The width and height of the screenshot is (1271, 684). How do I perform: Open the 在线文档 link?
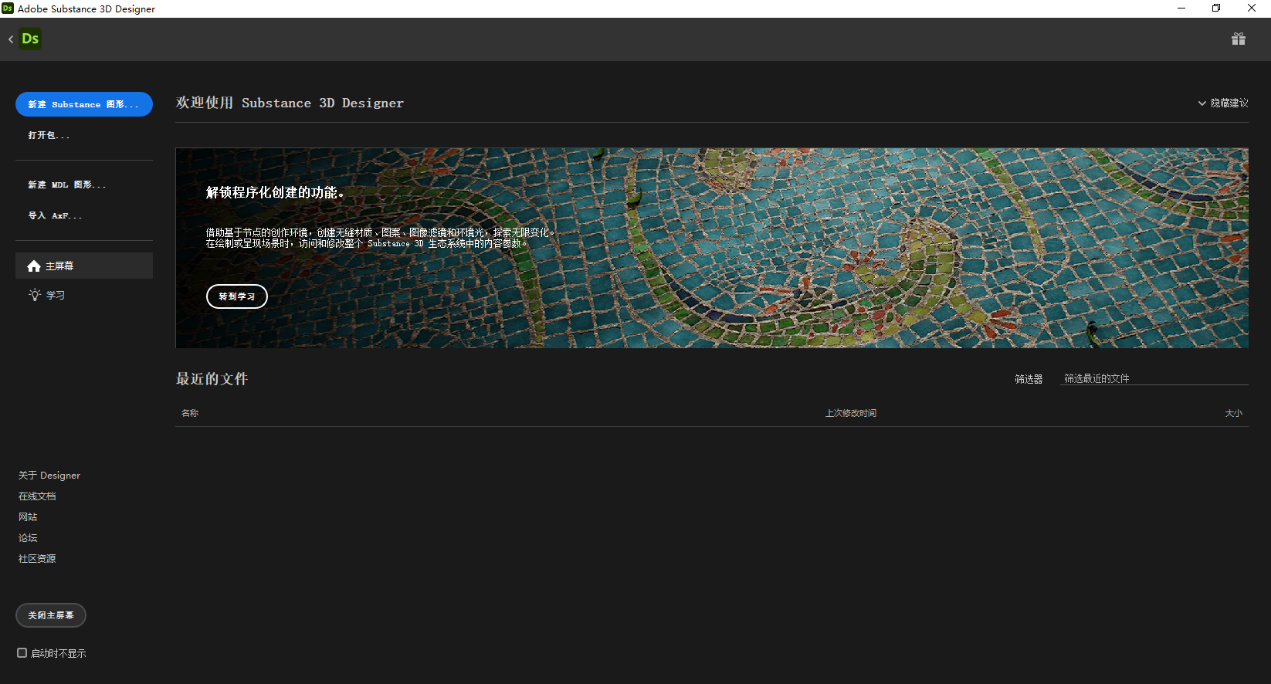37,496
